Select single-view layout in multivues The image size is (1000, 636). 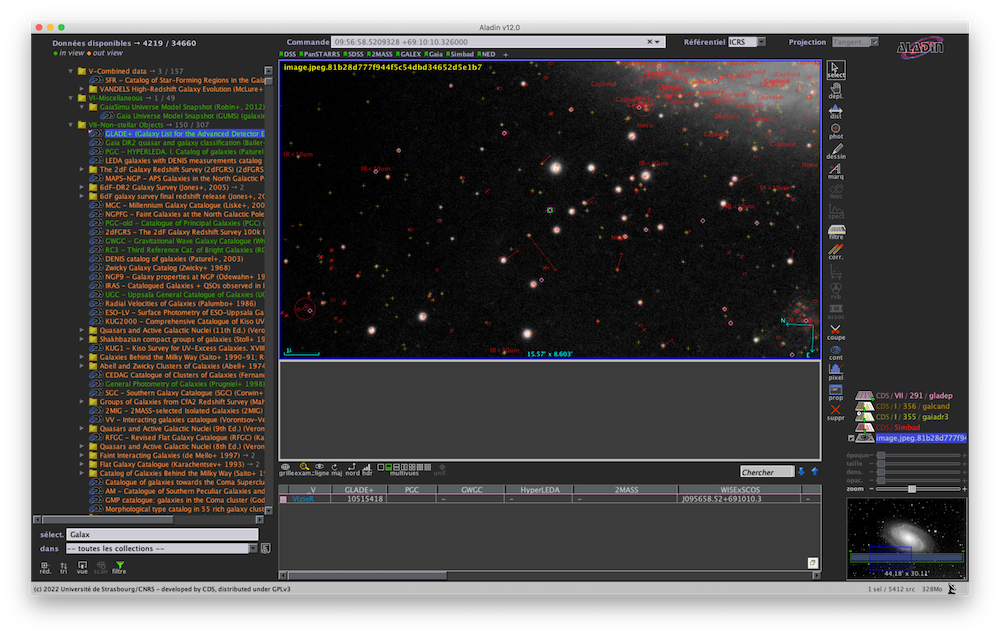(381, 468)
